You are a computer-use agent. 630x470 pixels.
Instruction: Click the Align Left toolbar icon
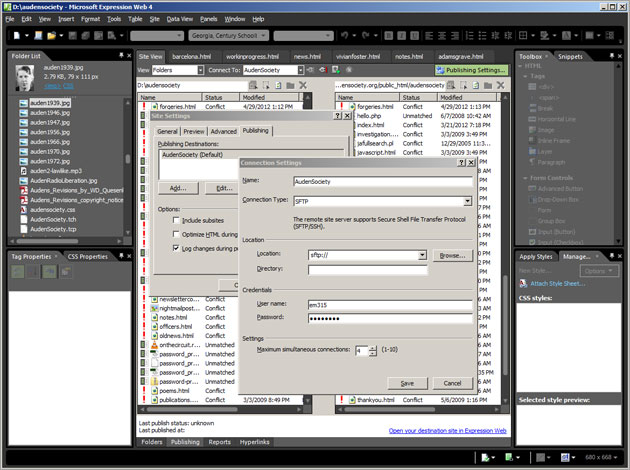tap(429, 36)
